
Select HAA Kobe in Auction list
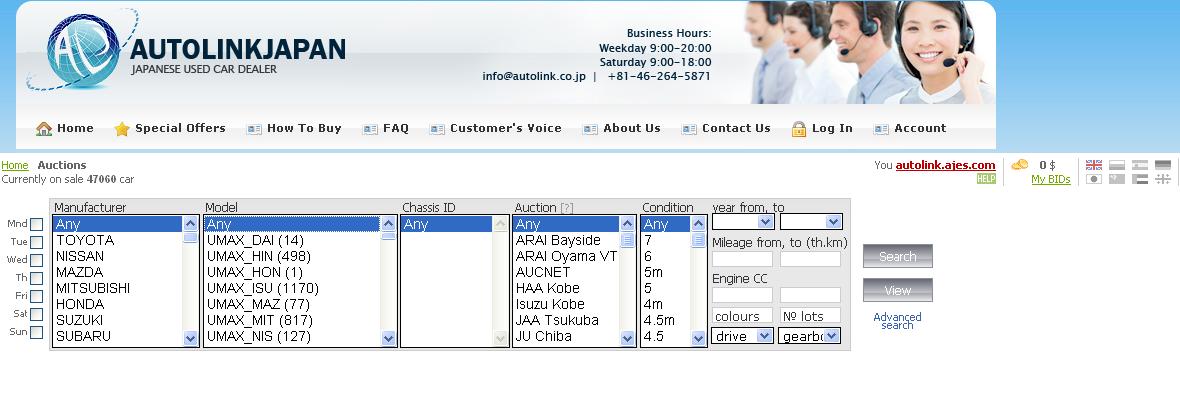click(567, 288)
